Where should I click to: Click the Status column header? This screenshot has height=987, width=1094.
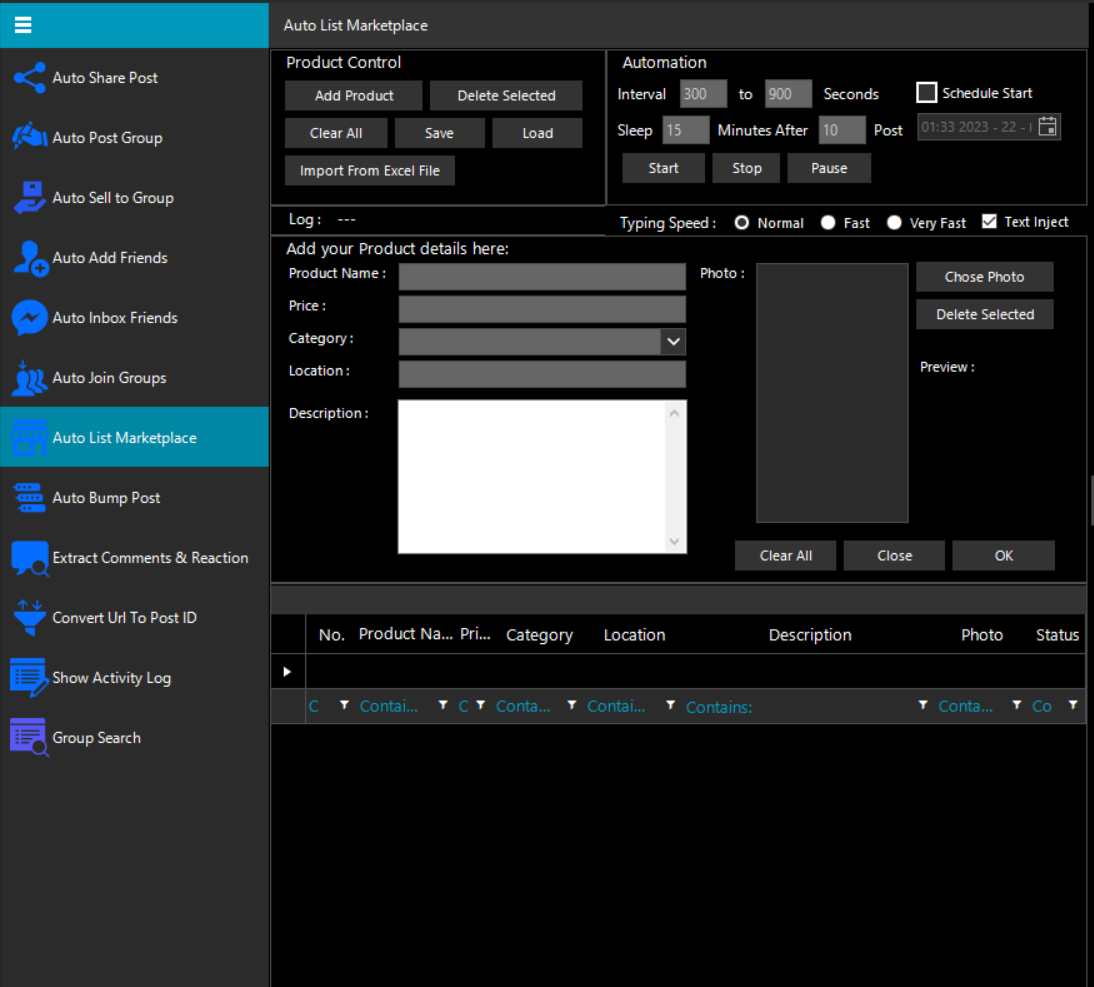(x=1057, y=635)
